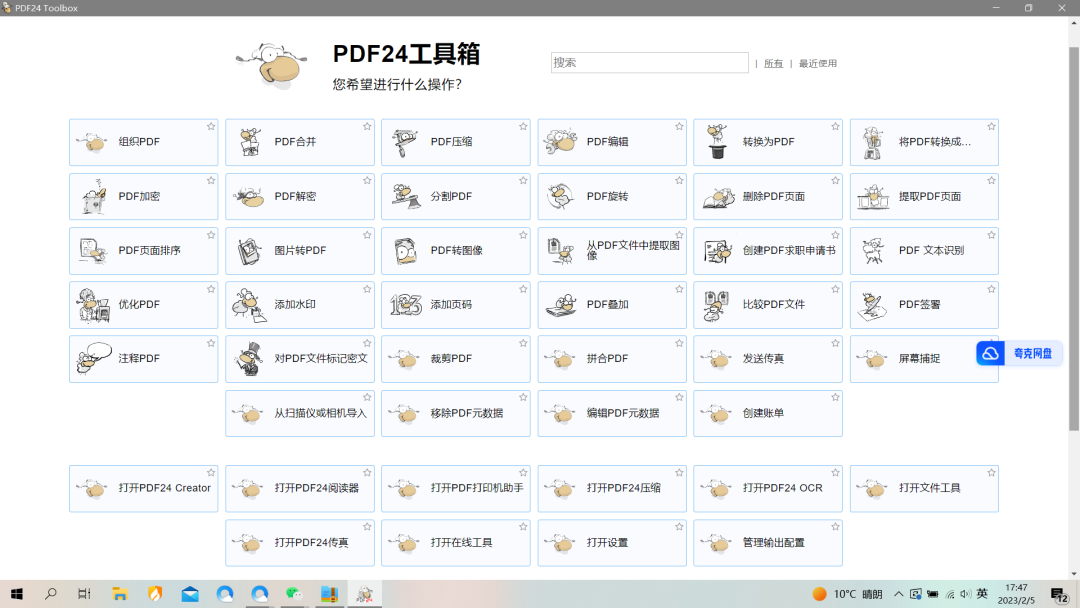This screenshot has height=608, width=1080.
Task: Toggle favorite star on 创建账单
Action: coord(835,397)
